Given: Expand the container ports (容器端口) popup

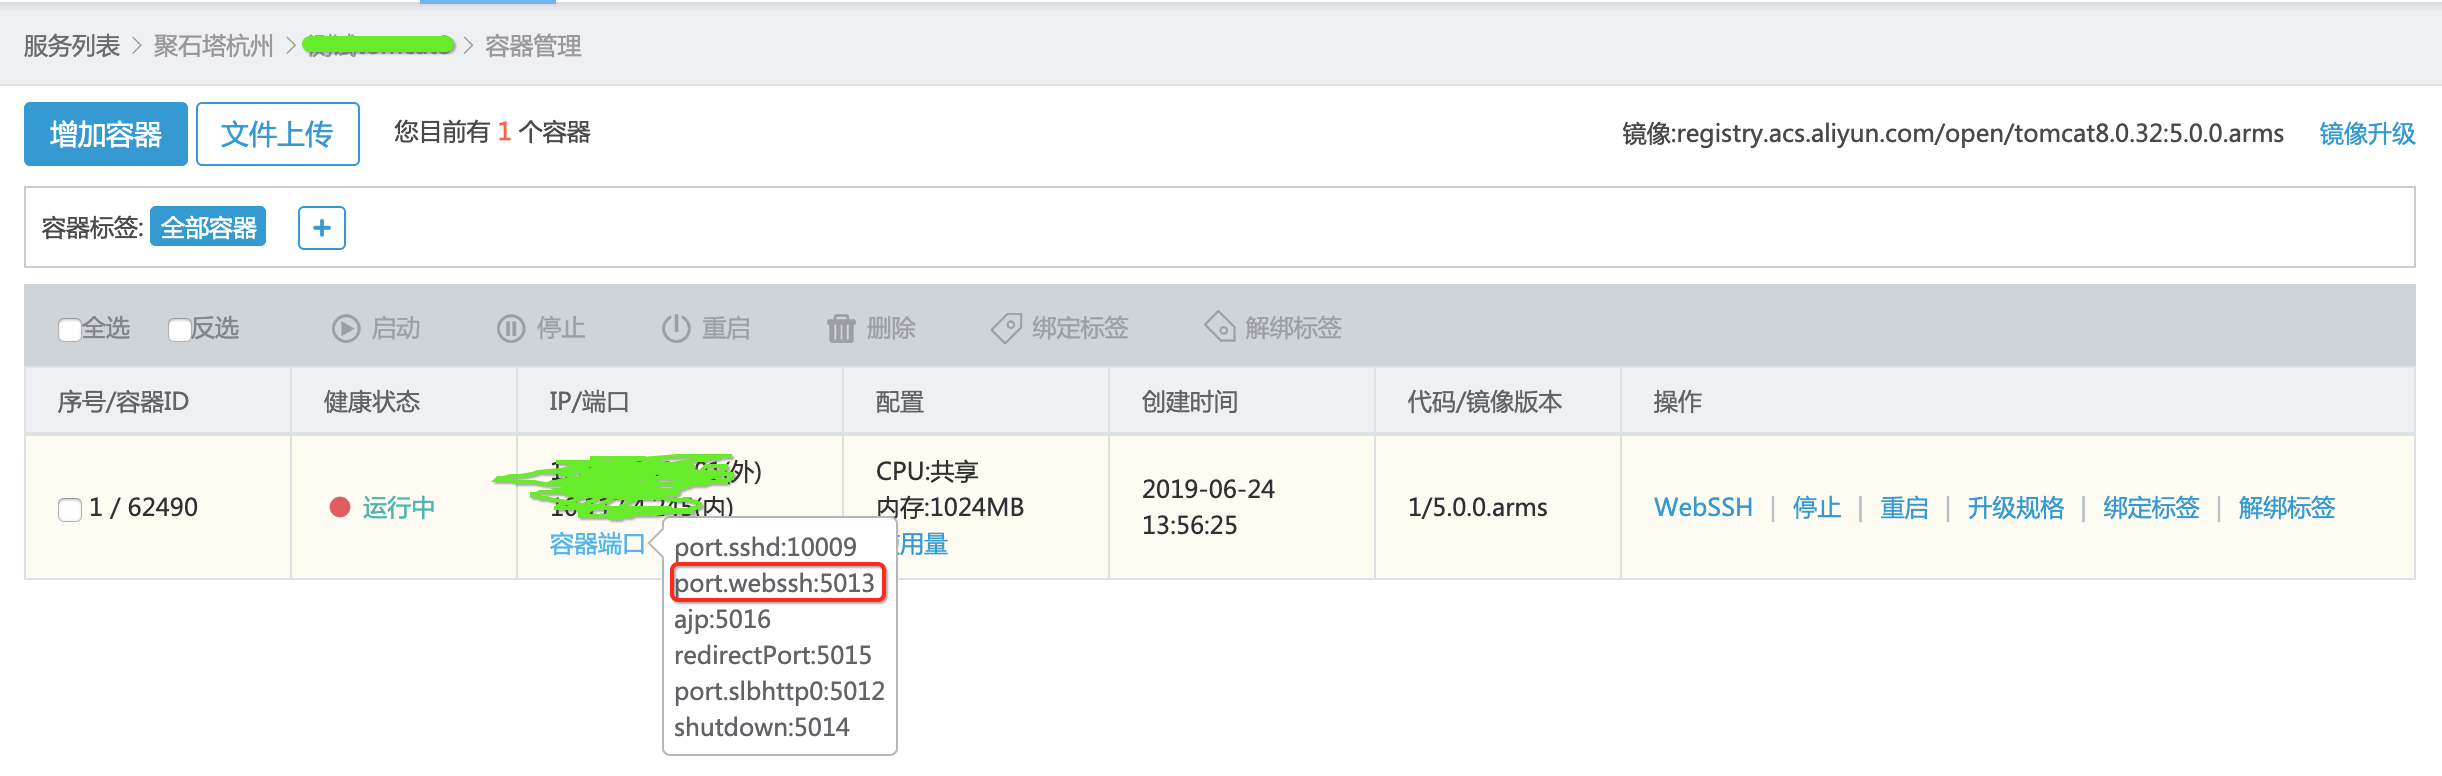Looking at the screenshot, I should click(x=597, y=544).
